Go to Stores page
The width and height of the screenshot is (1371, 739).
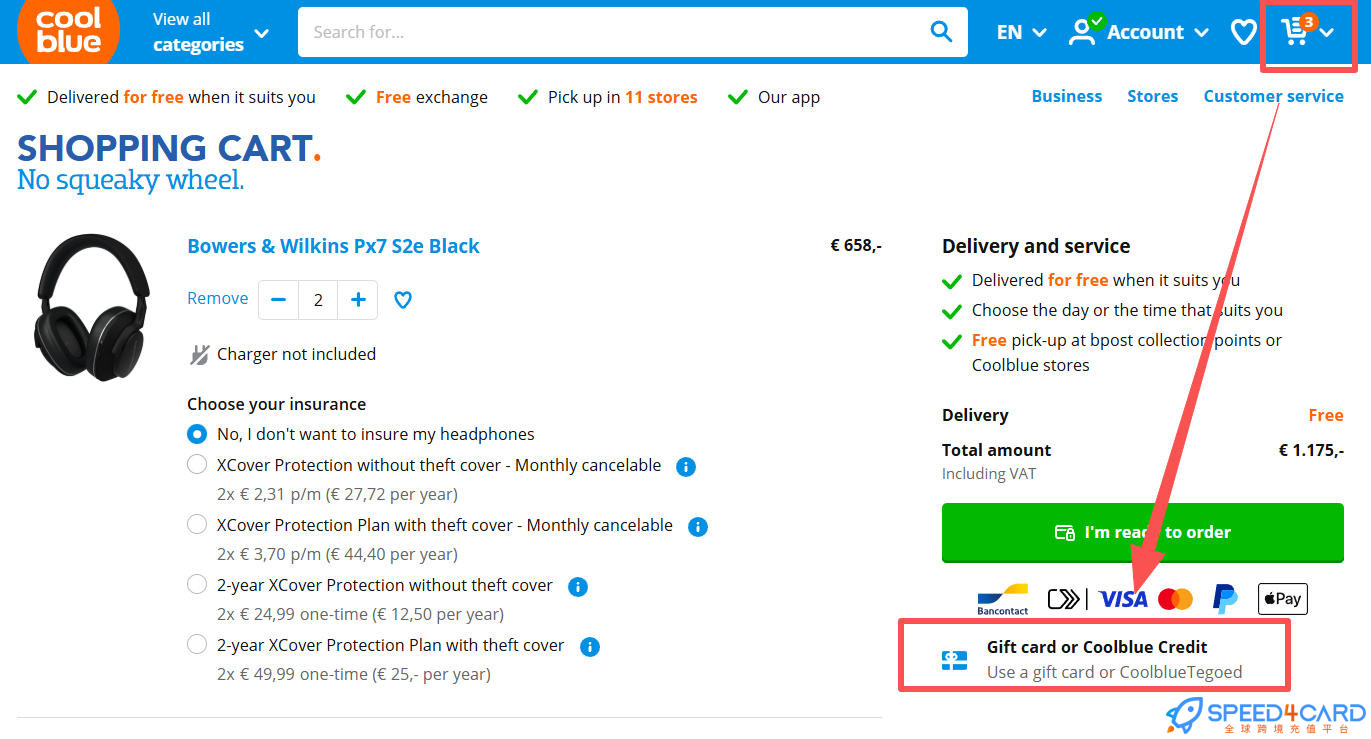click(x=1152, y=96)
